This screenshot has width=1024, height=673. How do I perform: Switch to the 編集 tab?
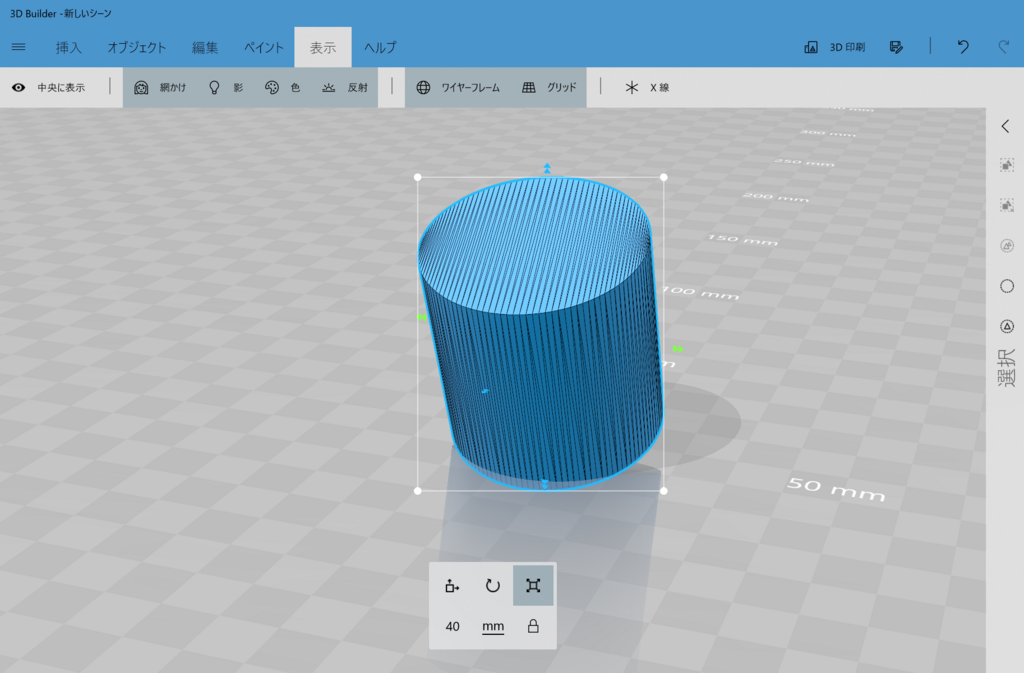point(205,48)
